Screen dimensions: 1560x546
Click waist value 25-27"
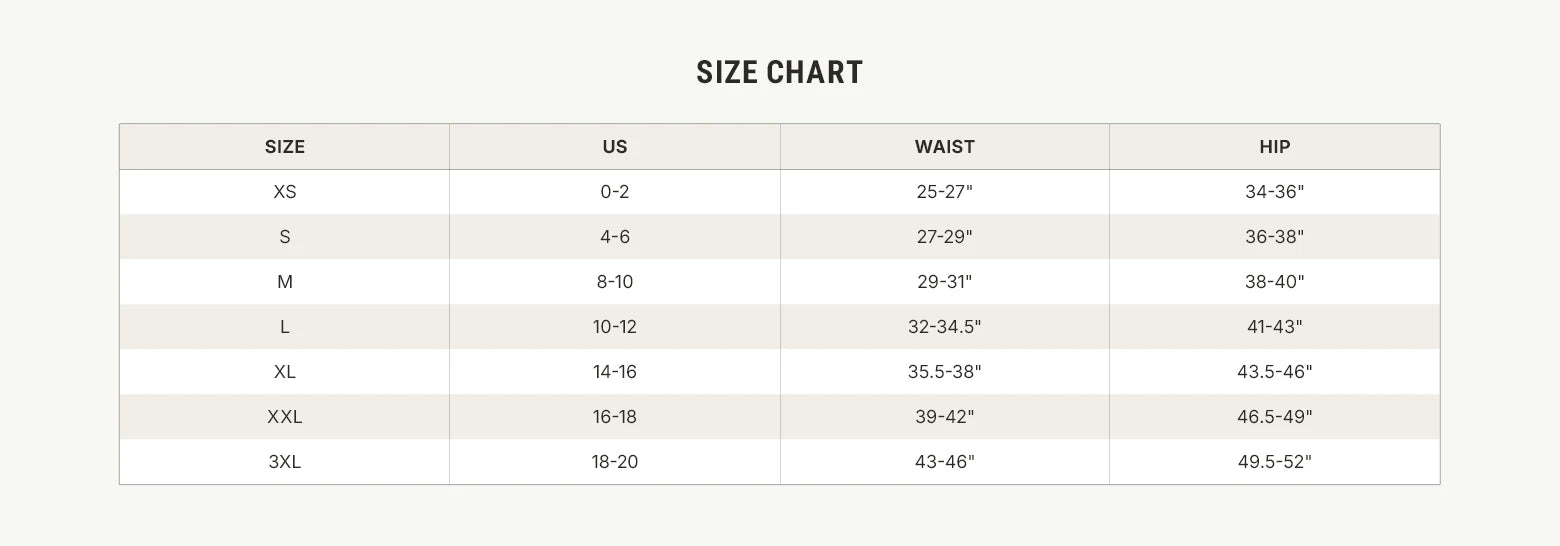(x=944, y=192)
